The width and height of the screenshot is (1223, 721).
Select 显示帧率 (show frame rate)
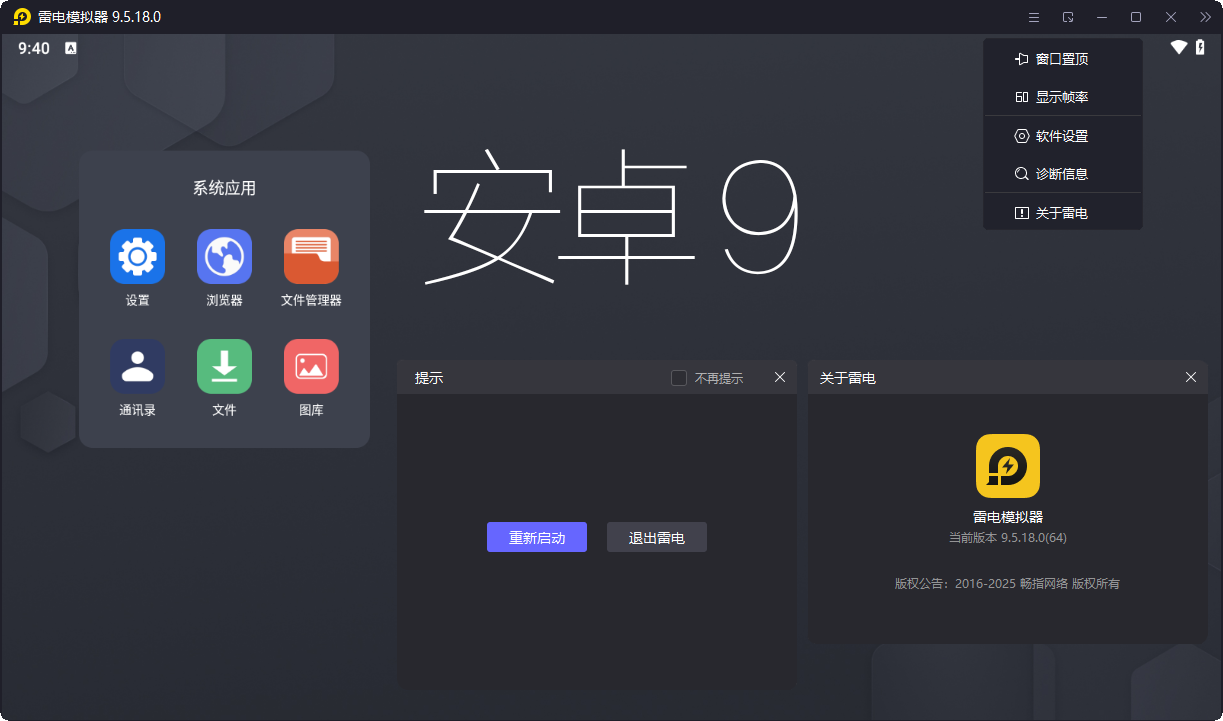tap(1062, 97)
